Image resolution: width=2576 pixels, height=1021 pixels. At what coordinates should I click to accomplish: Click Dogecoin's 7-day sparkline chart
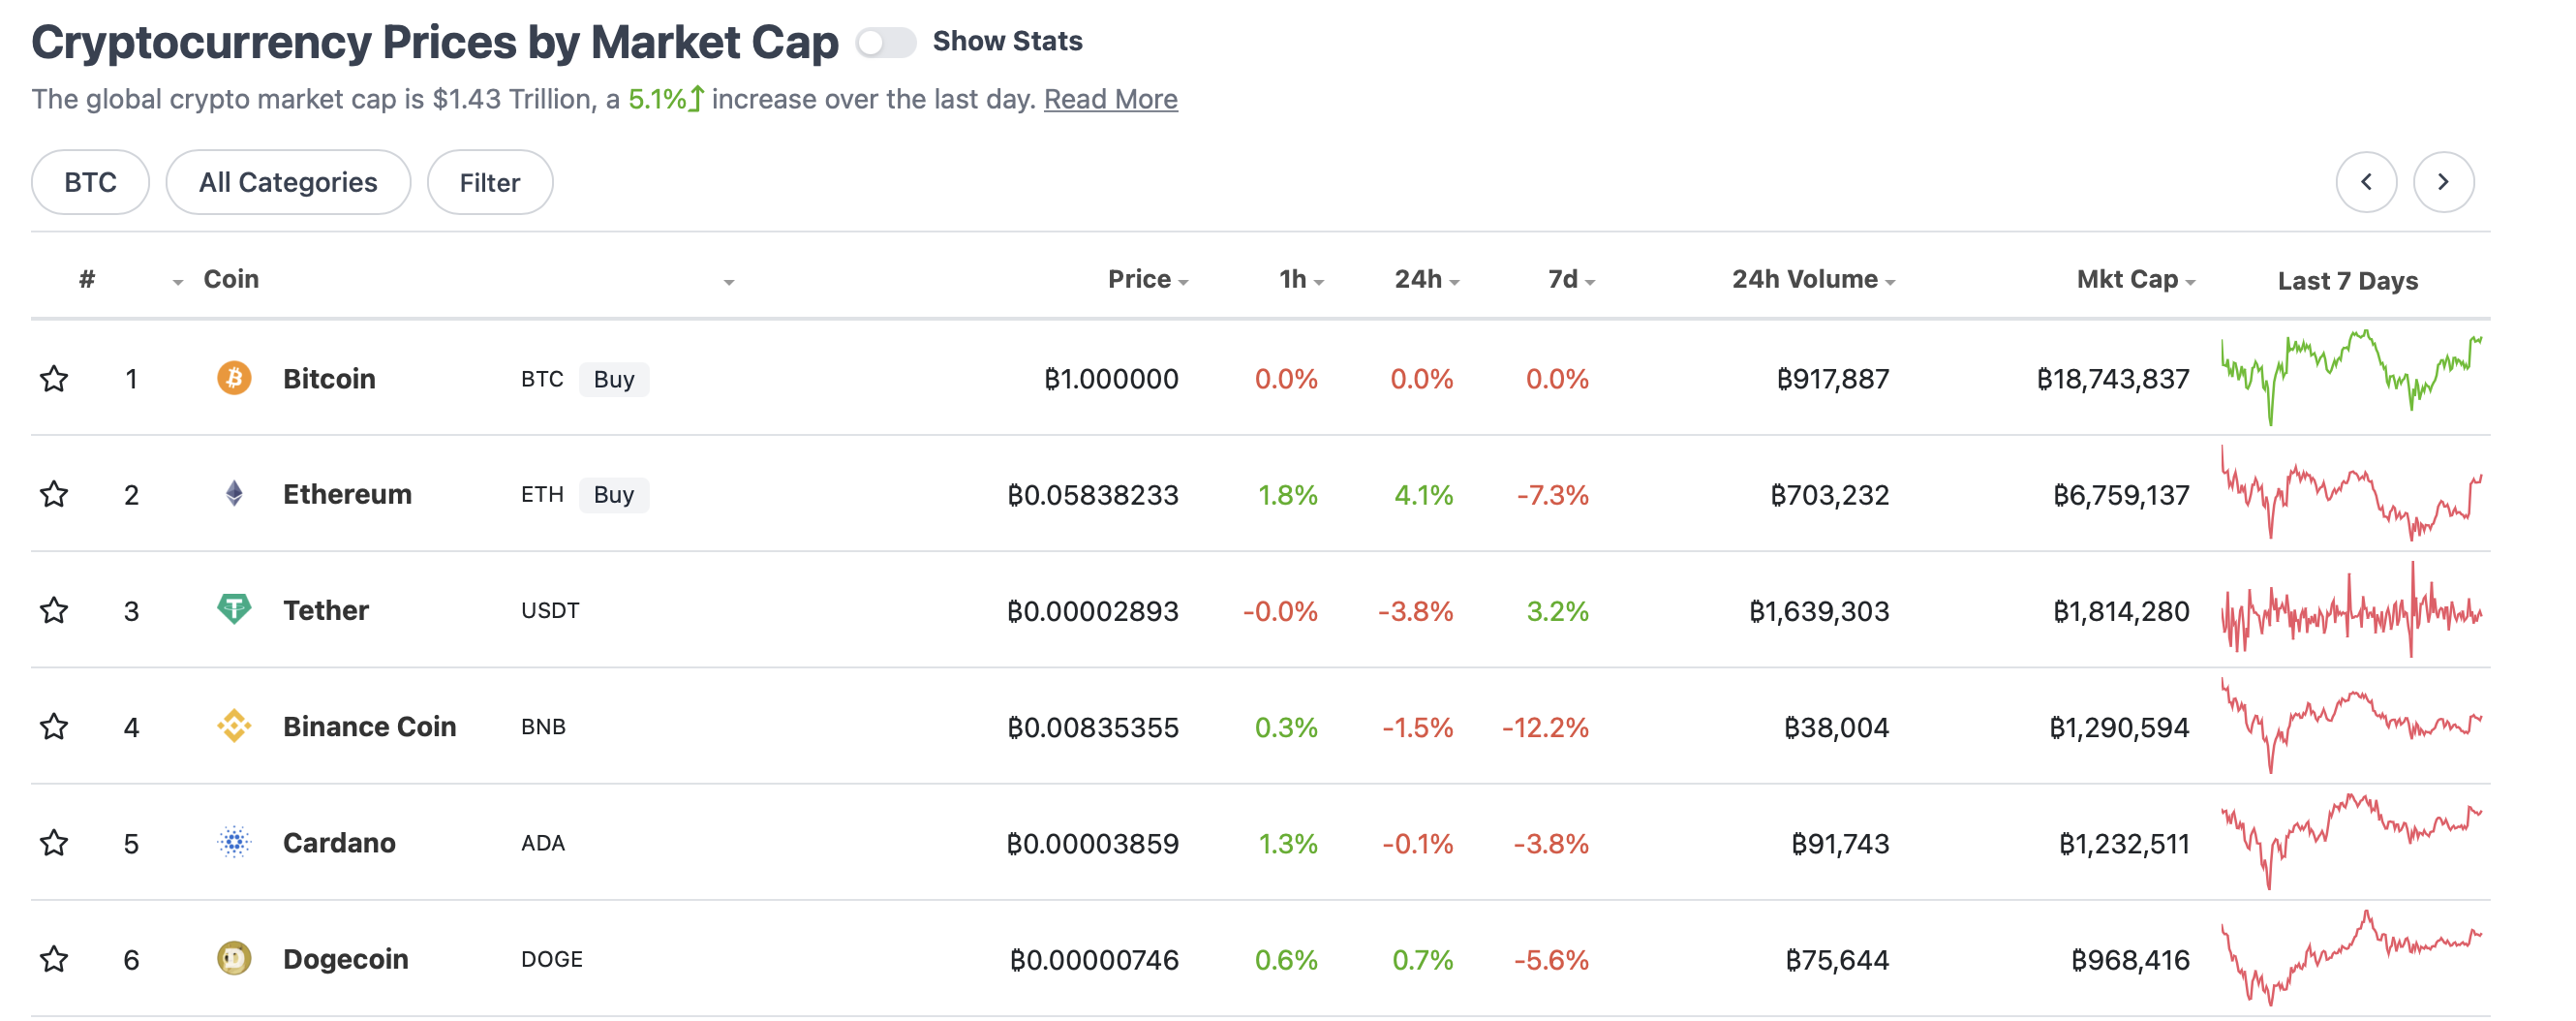coord(2351,958)
